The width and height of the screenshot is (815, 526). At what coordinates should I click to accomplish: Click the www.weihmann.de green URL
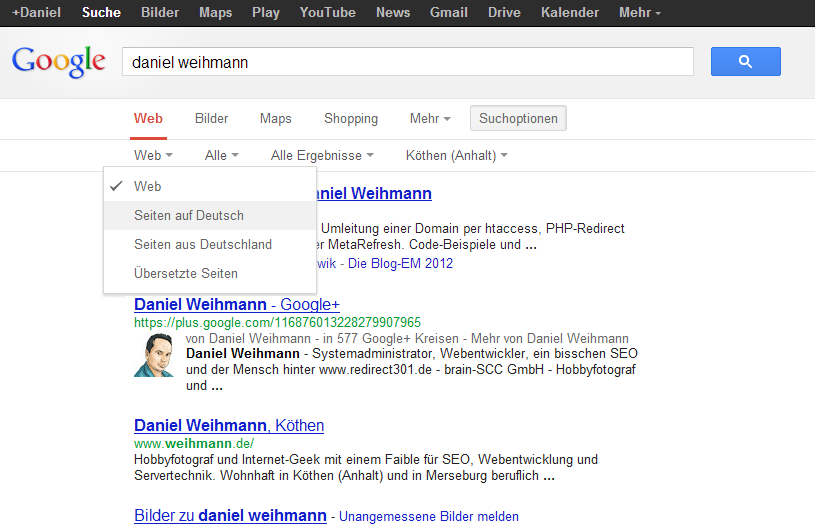[194, 443]
